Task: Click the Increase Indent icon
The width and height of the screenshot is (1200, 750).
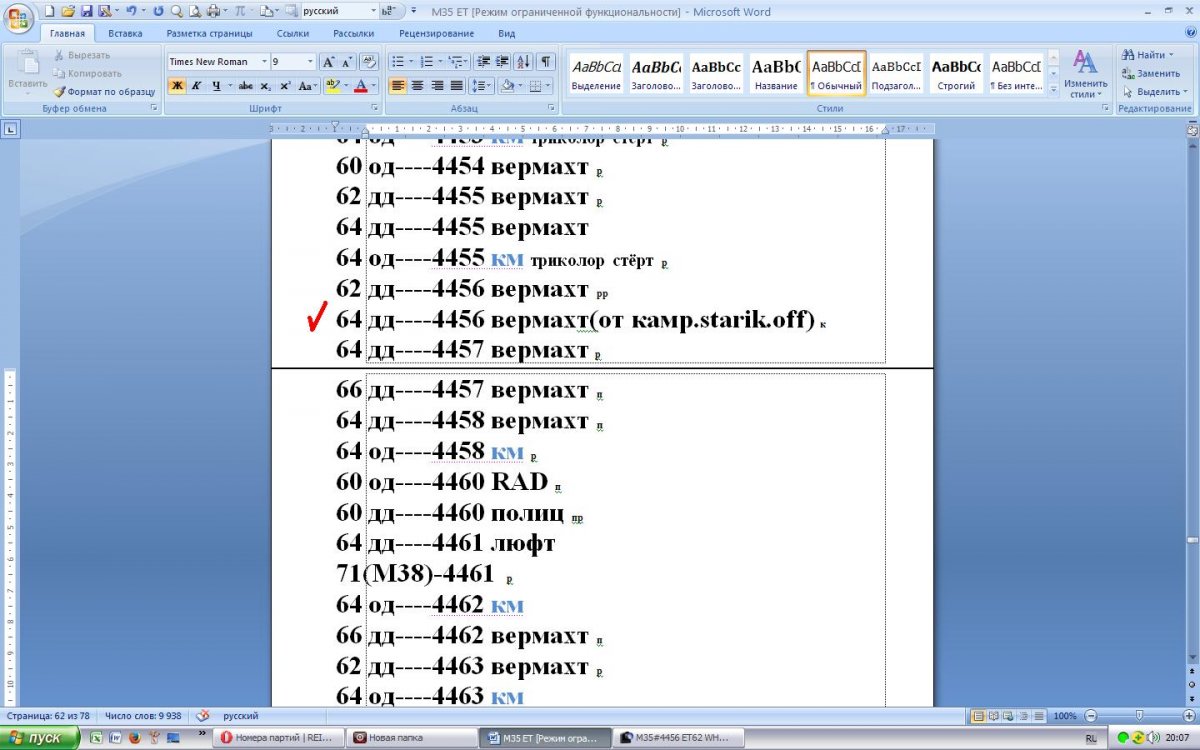Action: 503,61
